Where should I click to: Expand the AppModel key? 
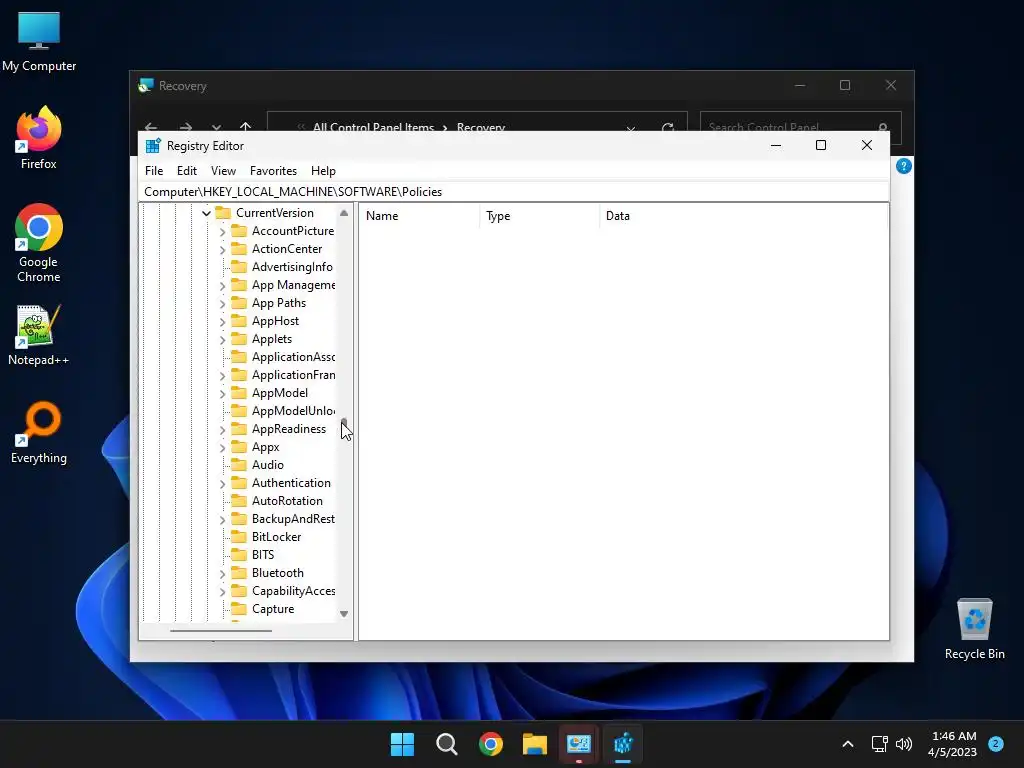click(222, 394)
